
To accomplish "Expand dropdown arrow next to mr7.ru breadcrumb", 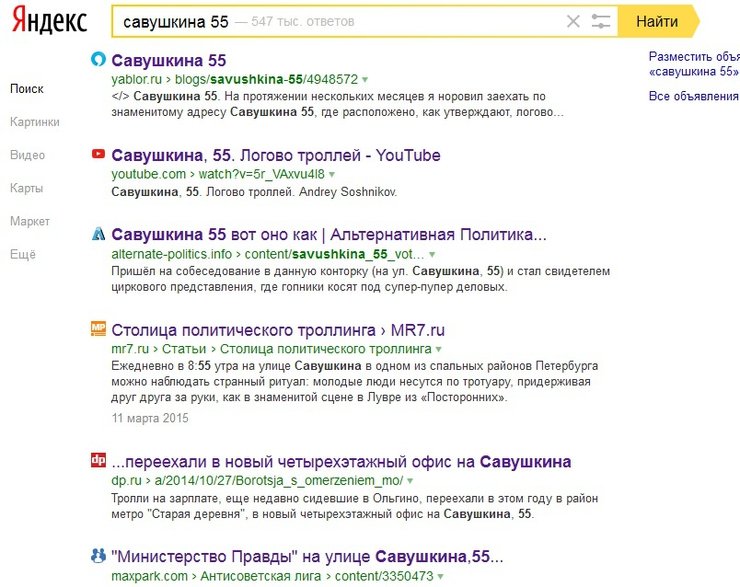I will [x=439, y=349].
